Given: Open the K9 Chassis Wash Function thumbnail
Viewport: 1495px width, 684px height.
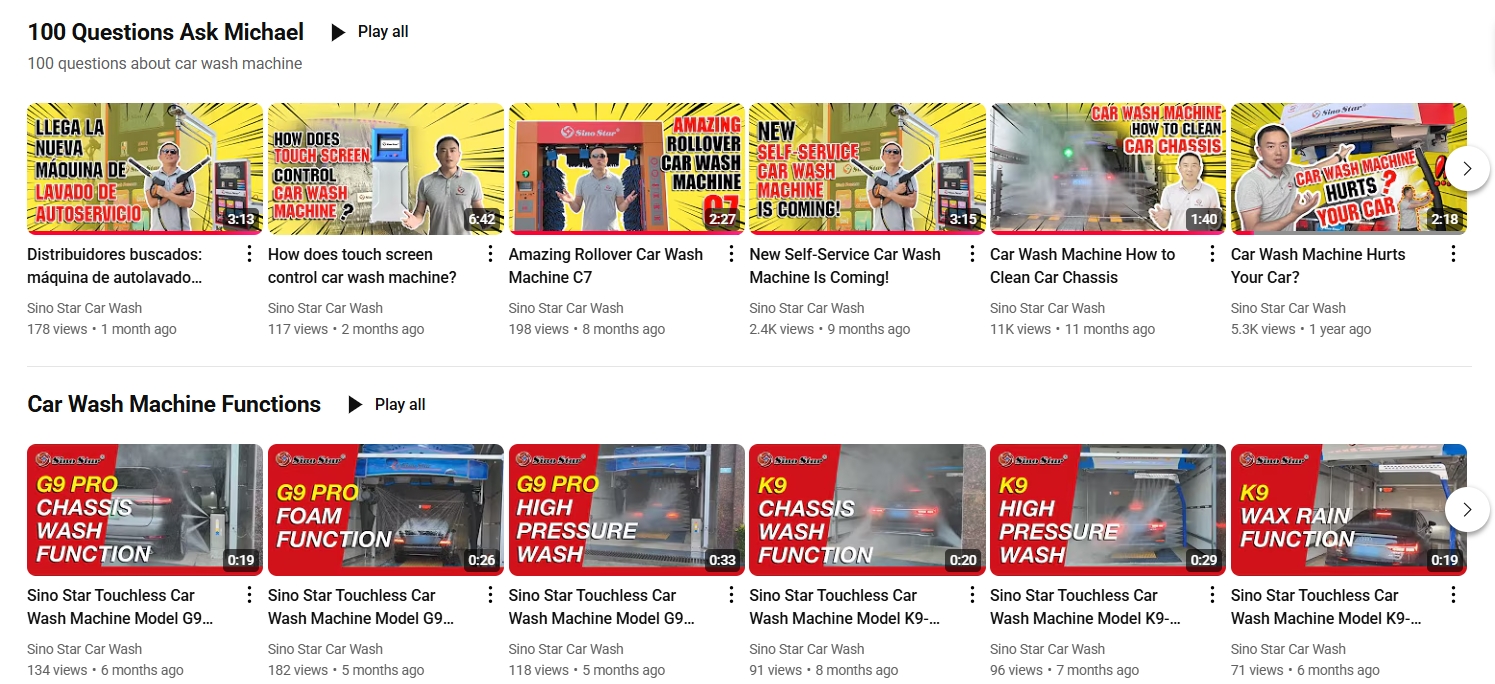Looking at the screenshot, I should tap(867, 510).
